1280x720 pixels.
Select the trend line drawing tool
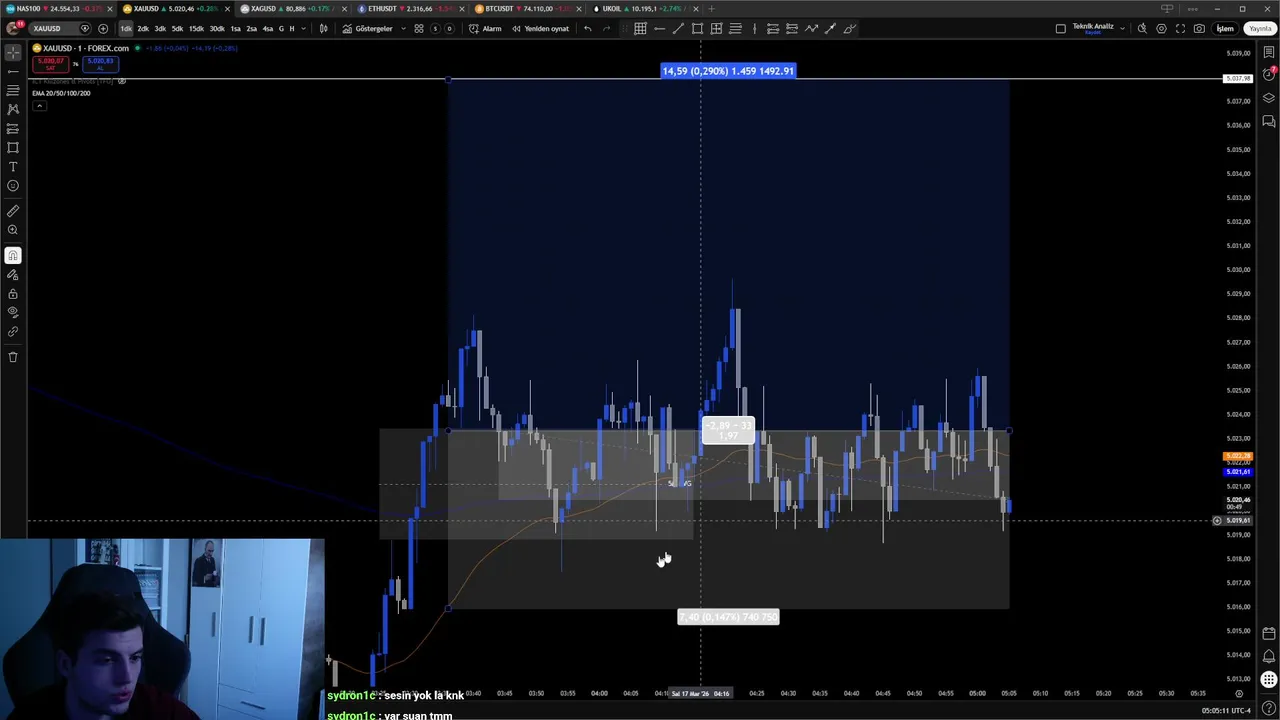click(x=13, y=71)
